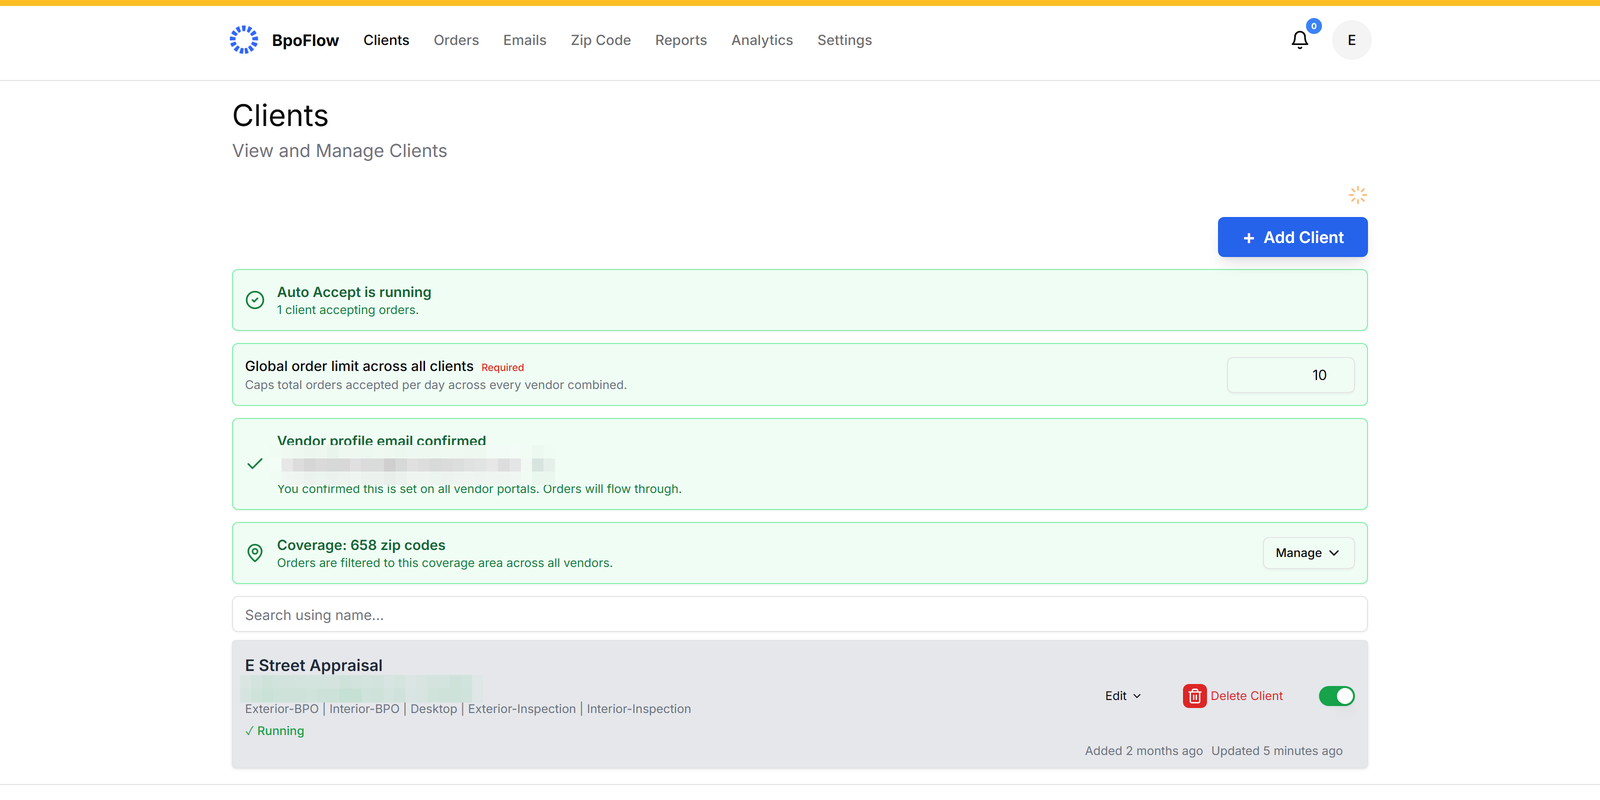This screenshot has width=1600, height=800.
Task: Click the notification count badge
Action: pyautogui.click(x=1314, y=26)
